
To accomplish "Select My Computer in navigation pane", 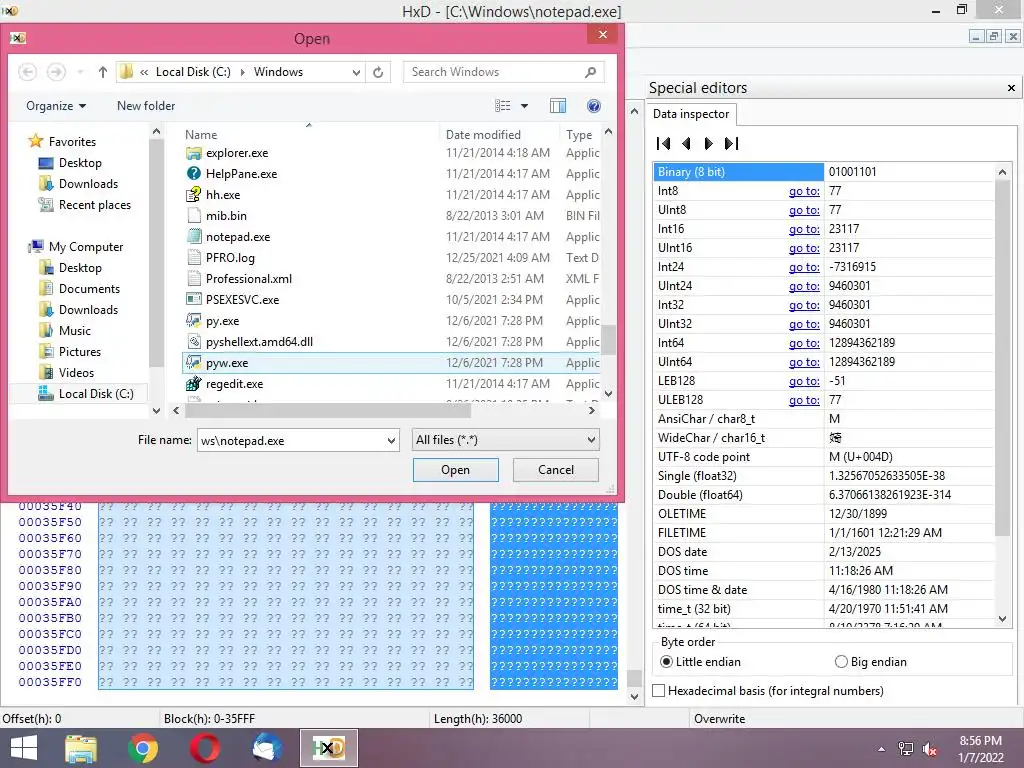I will 86,247.
